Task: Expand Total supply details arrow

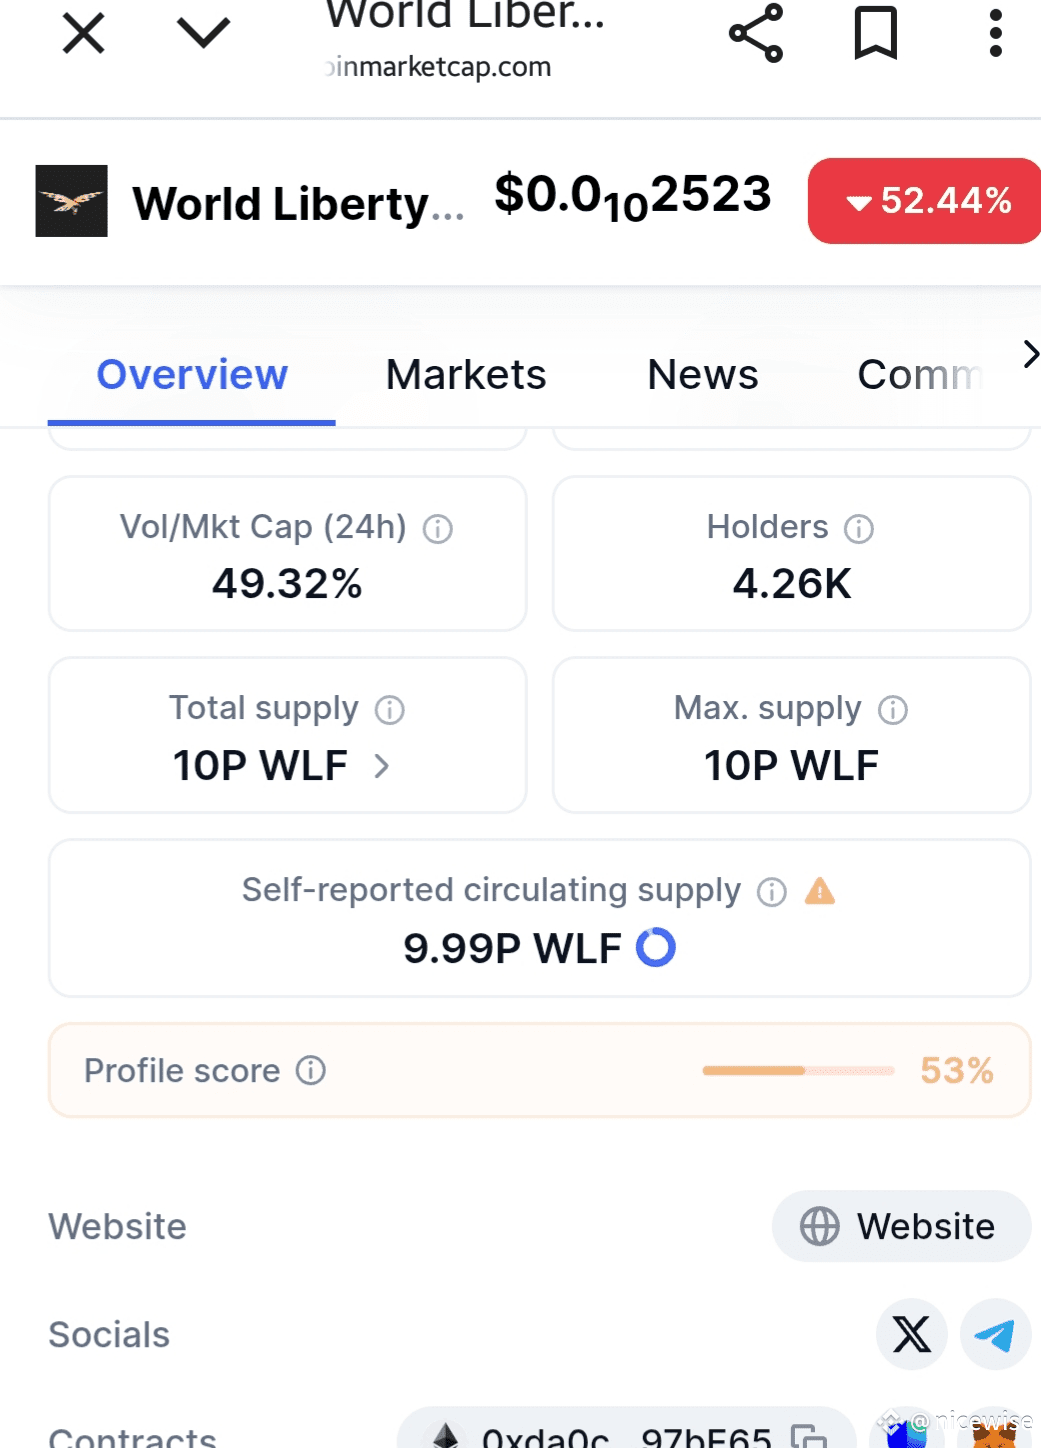Action: tap(381, 766)
